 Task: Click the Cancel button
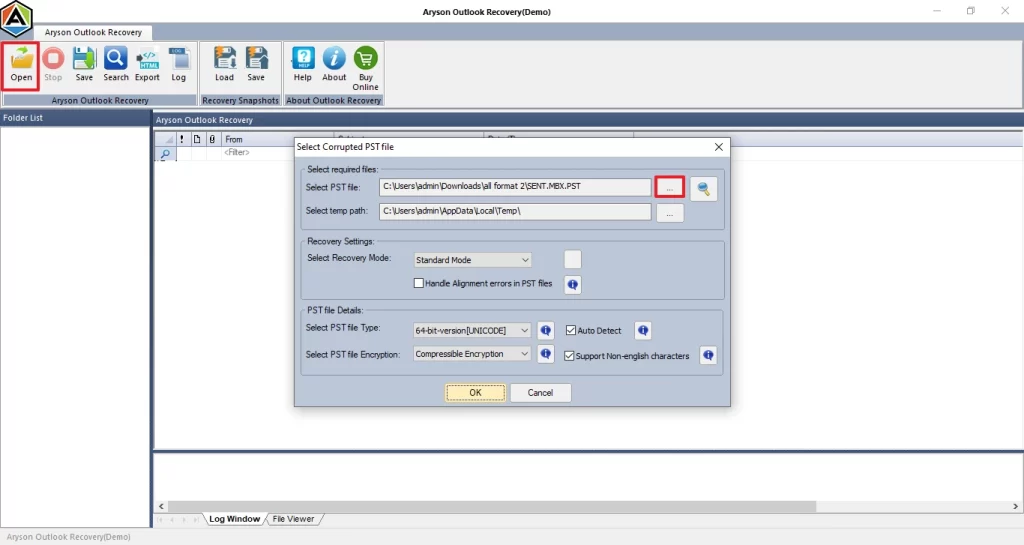click(x=540, y=393)
